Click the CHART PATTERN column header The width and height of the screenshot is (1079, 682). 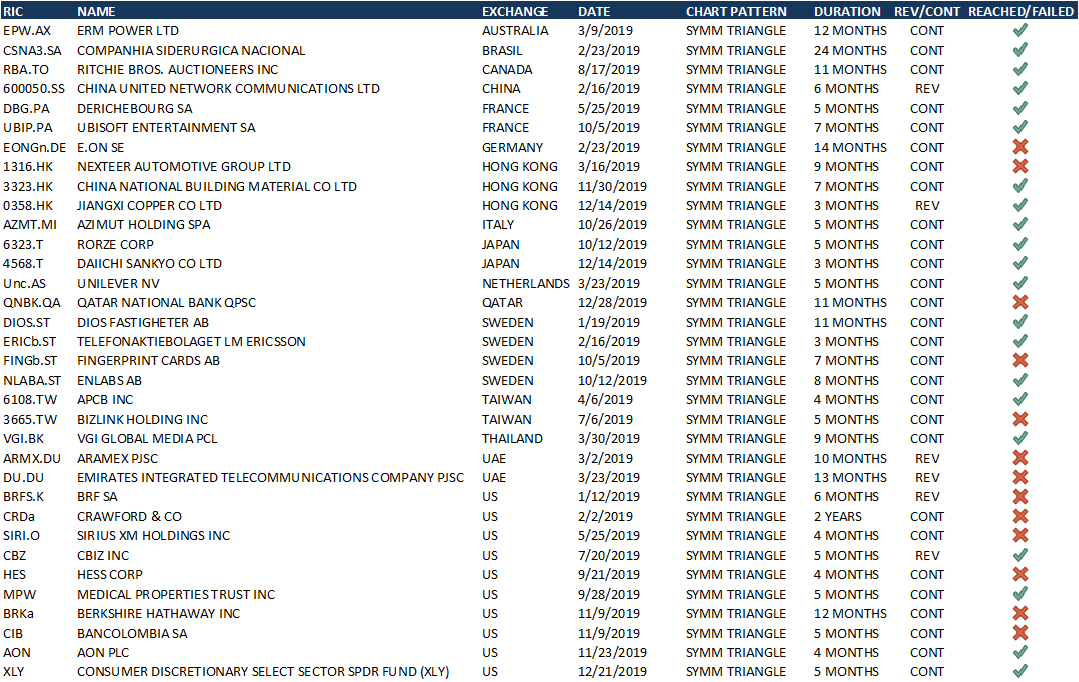pos(736,11)
